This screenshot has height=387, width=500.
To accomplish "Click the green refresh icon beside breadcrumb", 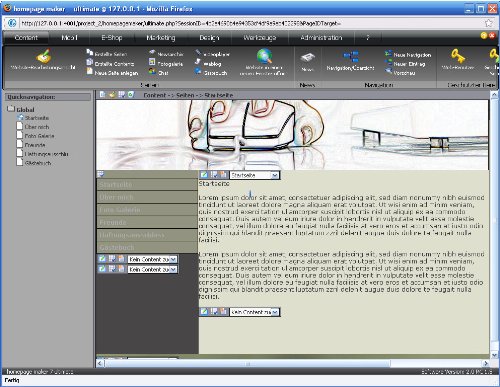I will [x=131, y=95].
